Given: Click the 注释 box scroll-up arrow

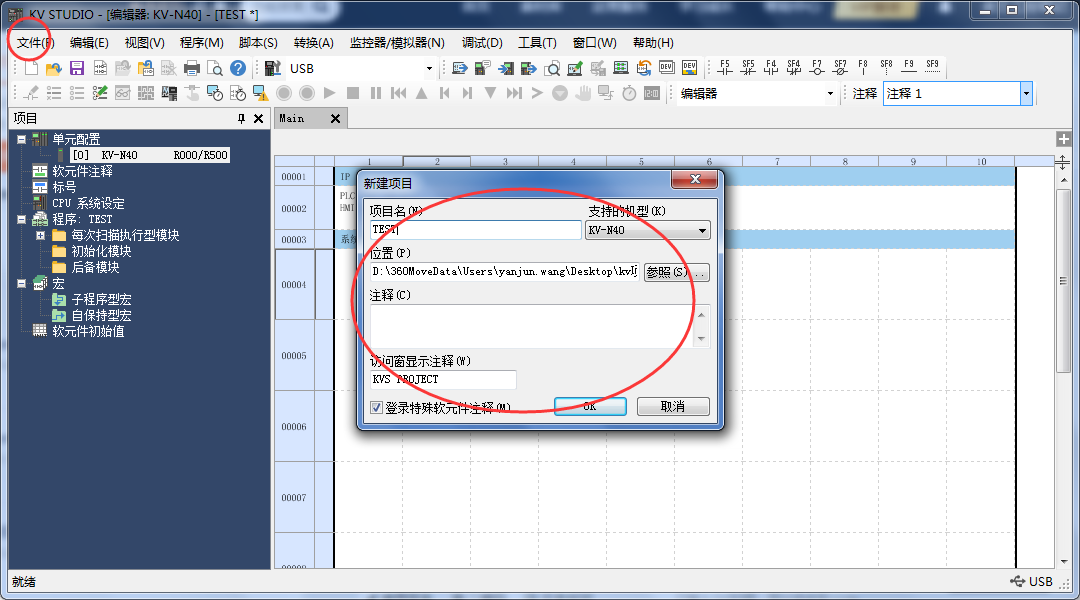Looking at the screenshot, I should 701,315.
